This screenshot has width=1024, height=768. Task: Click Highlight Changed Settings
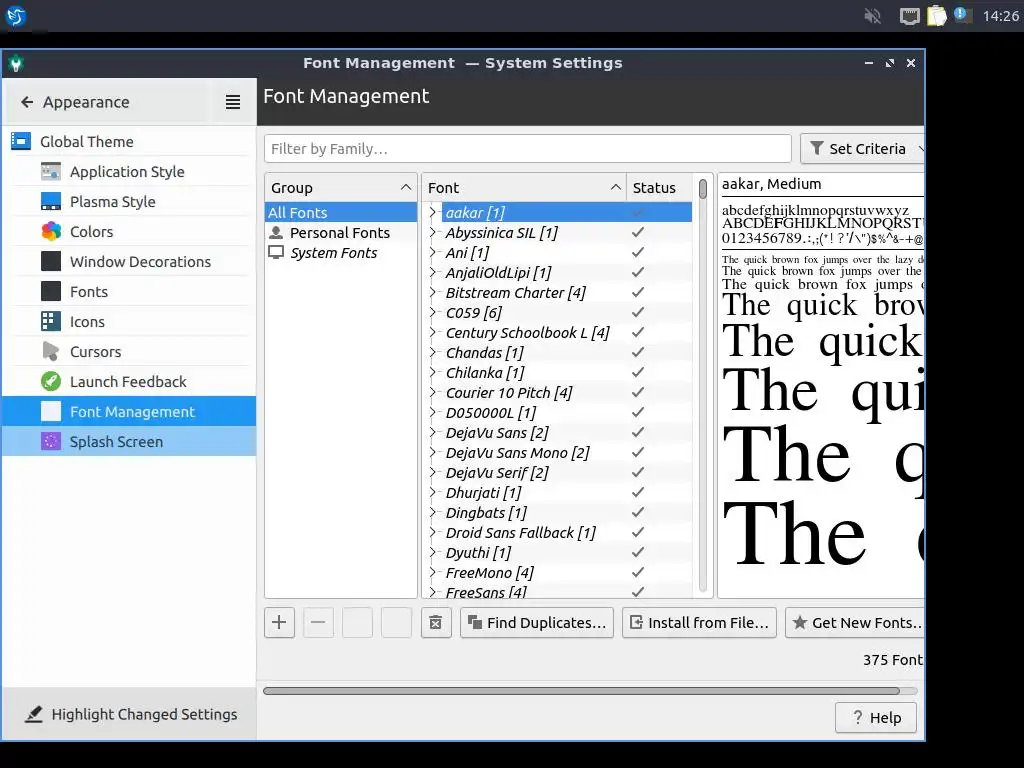[x=131, y=714]
